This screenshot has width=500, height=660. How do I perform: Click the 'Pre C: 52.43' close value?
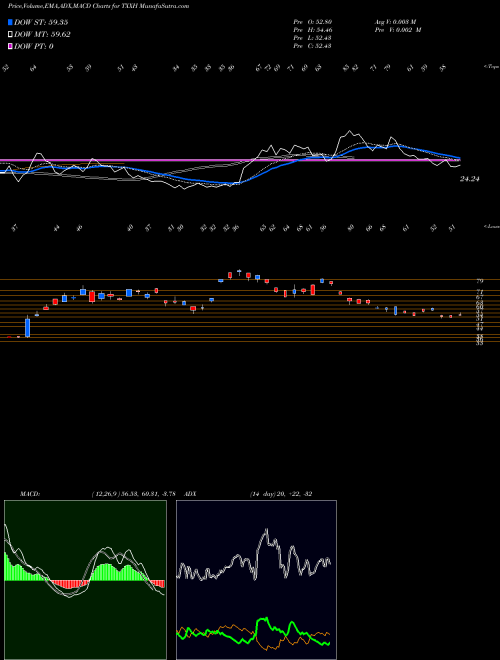coord(312,46)
